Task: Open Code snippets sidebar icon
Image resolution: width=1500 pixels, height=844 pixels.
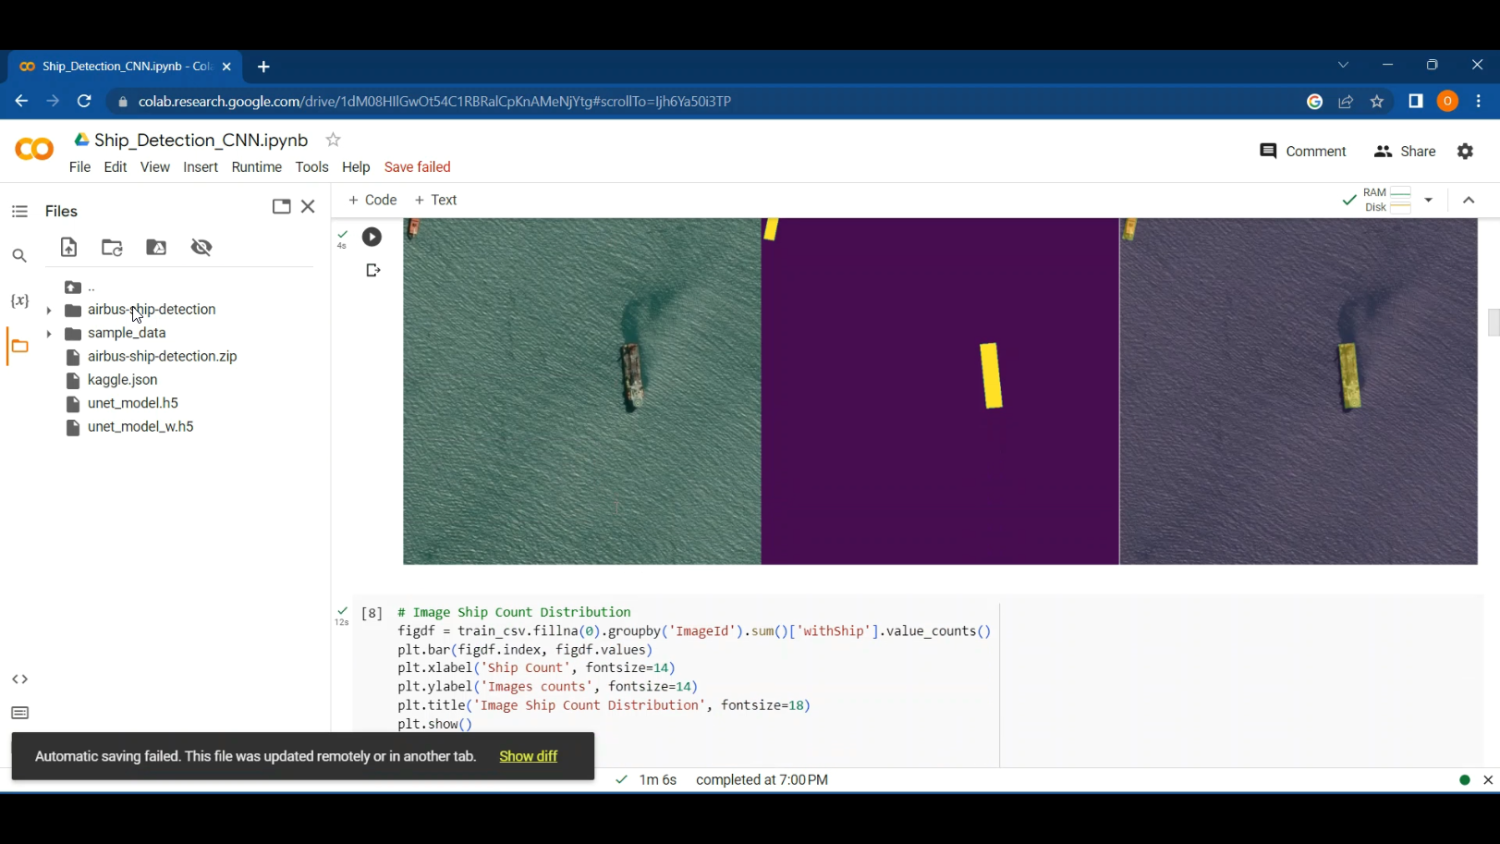Action: 19,679
